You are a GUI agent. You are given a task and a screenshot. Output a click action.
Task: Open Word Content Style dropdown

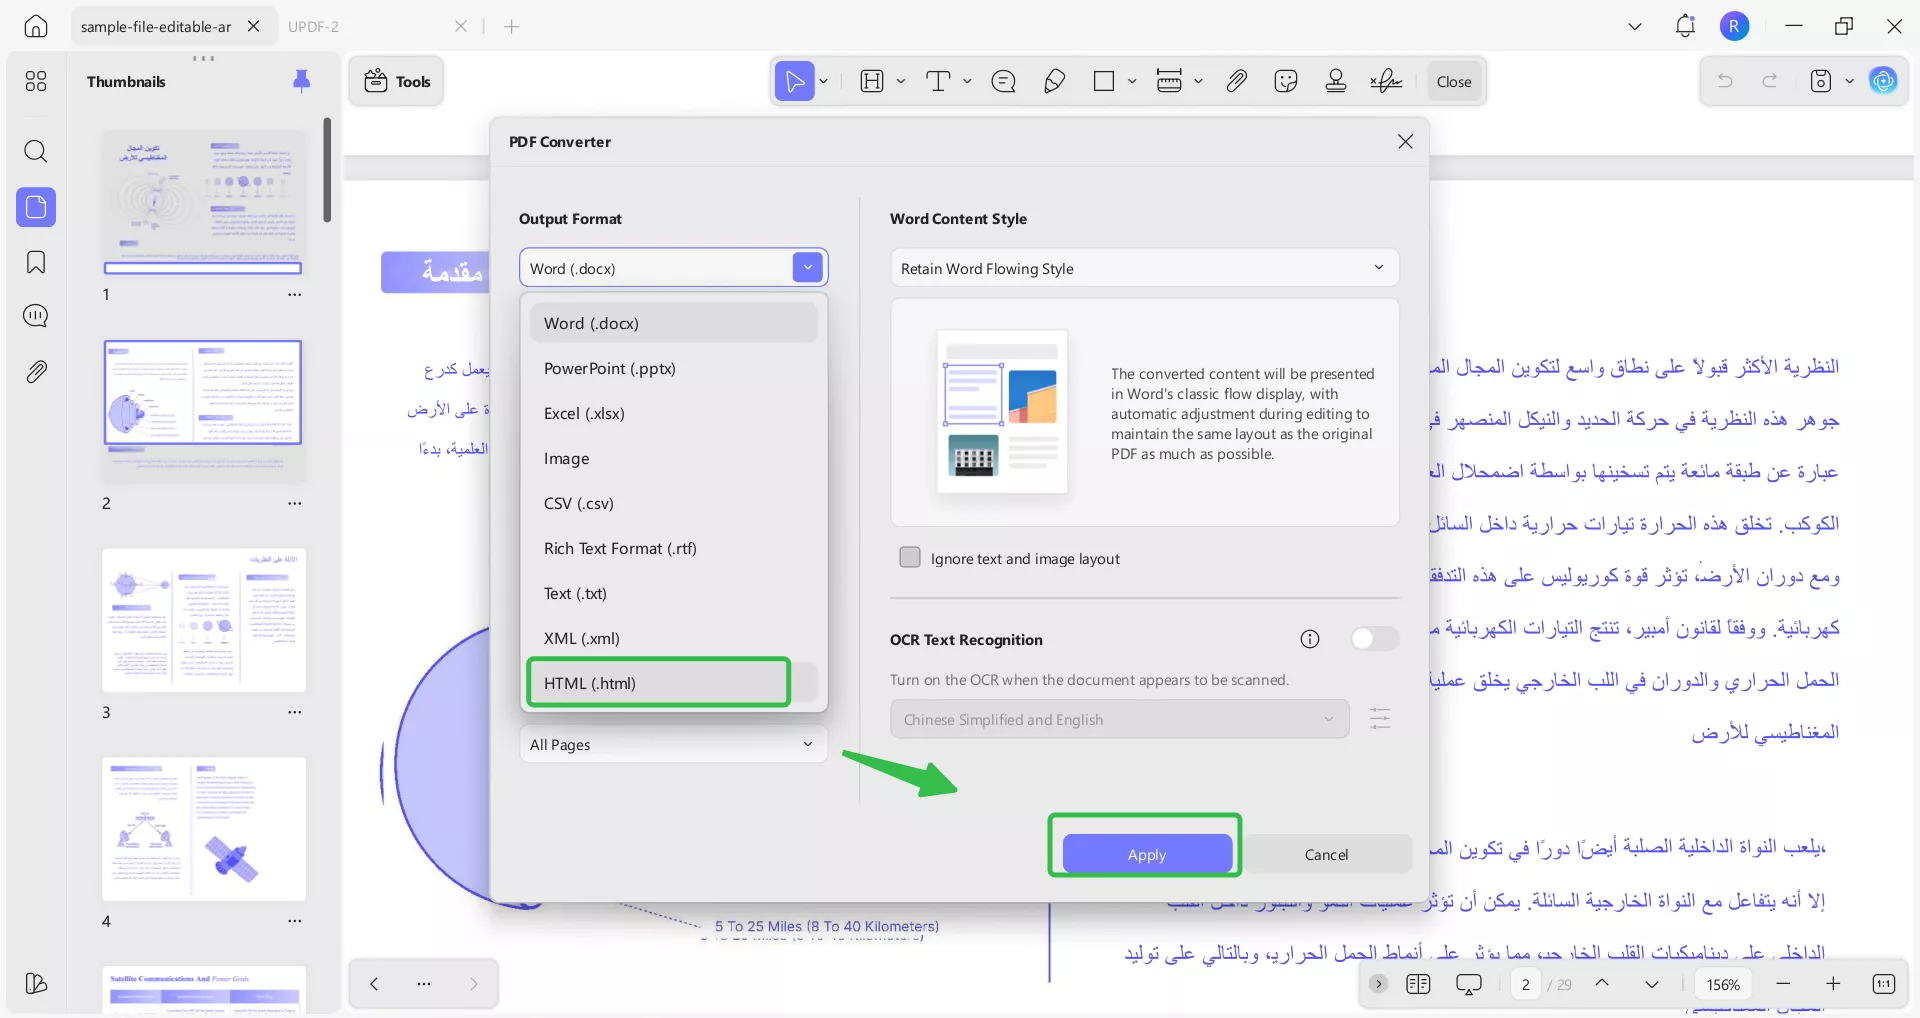coord(1144,268)
